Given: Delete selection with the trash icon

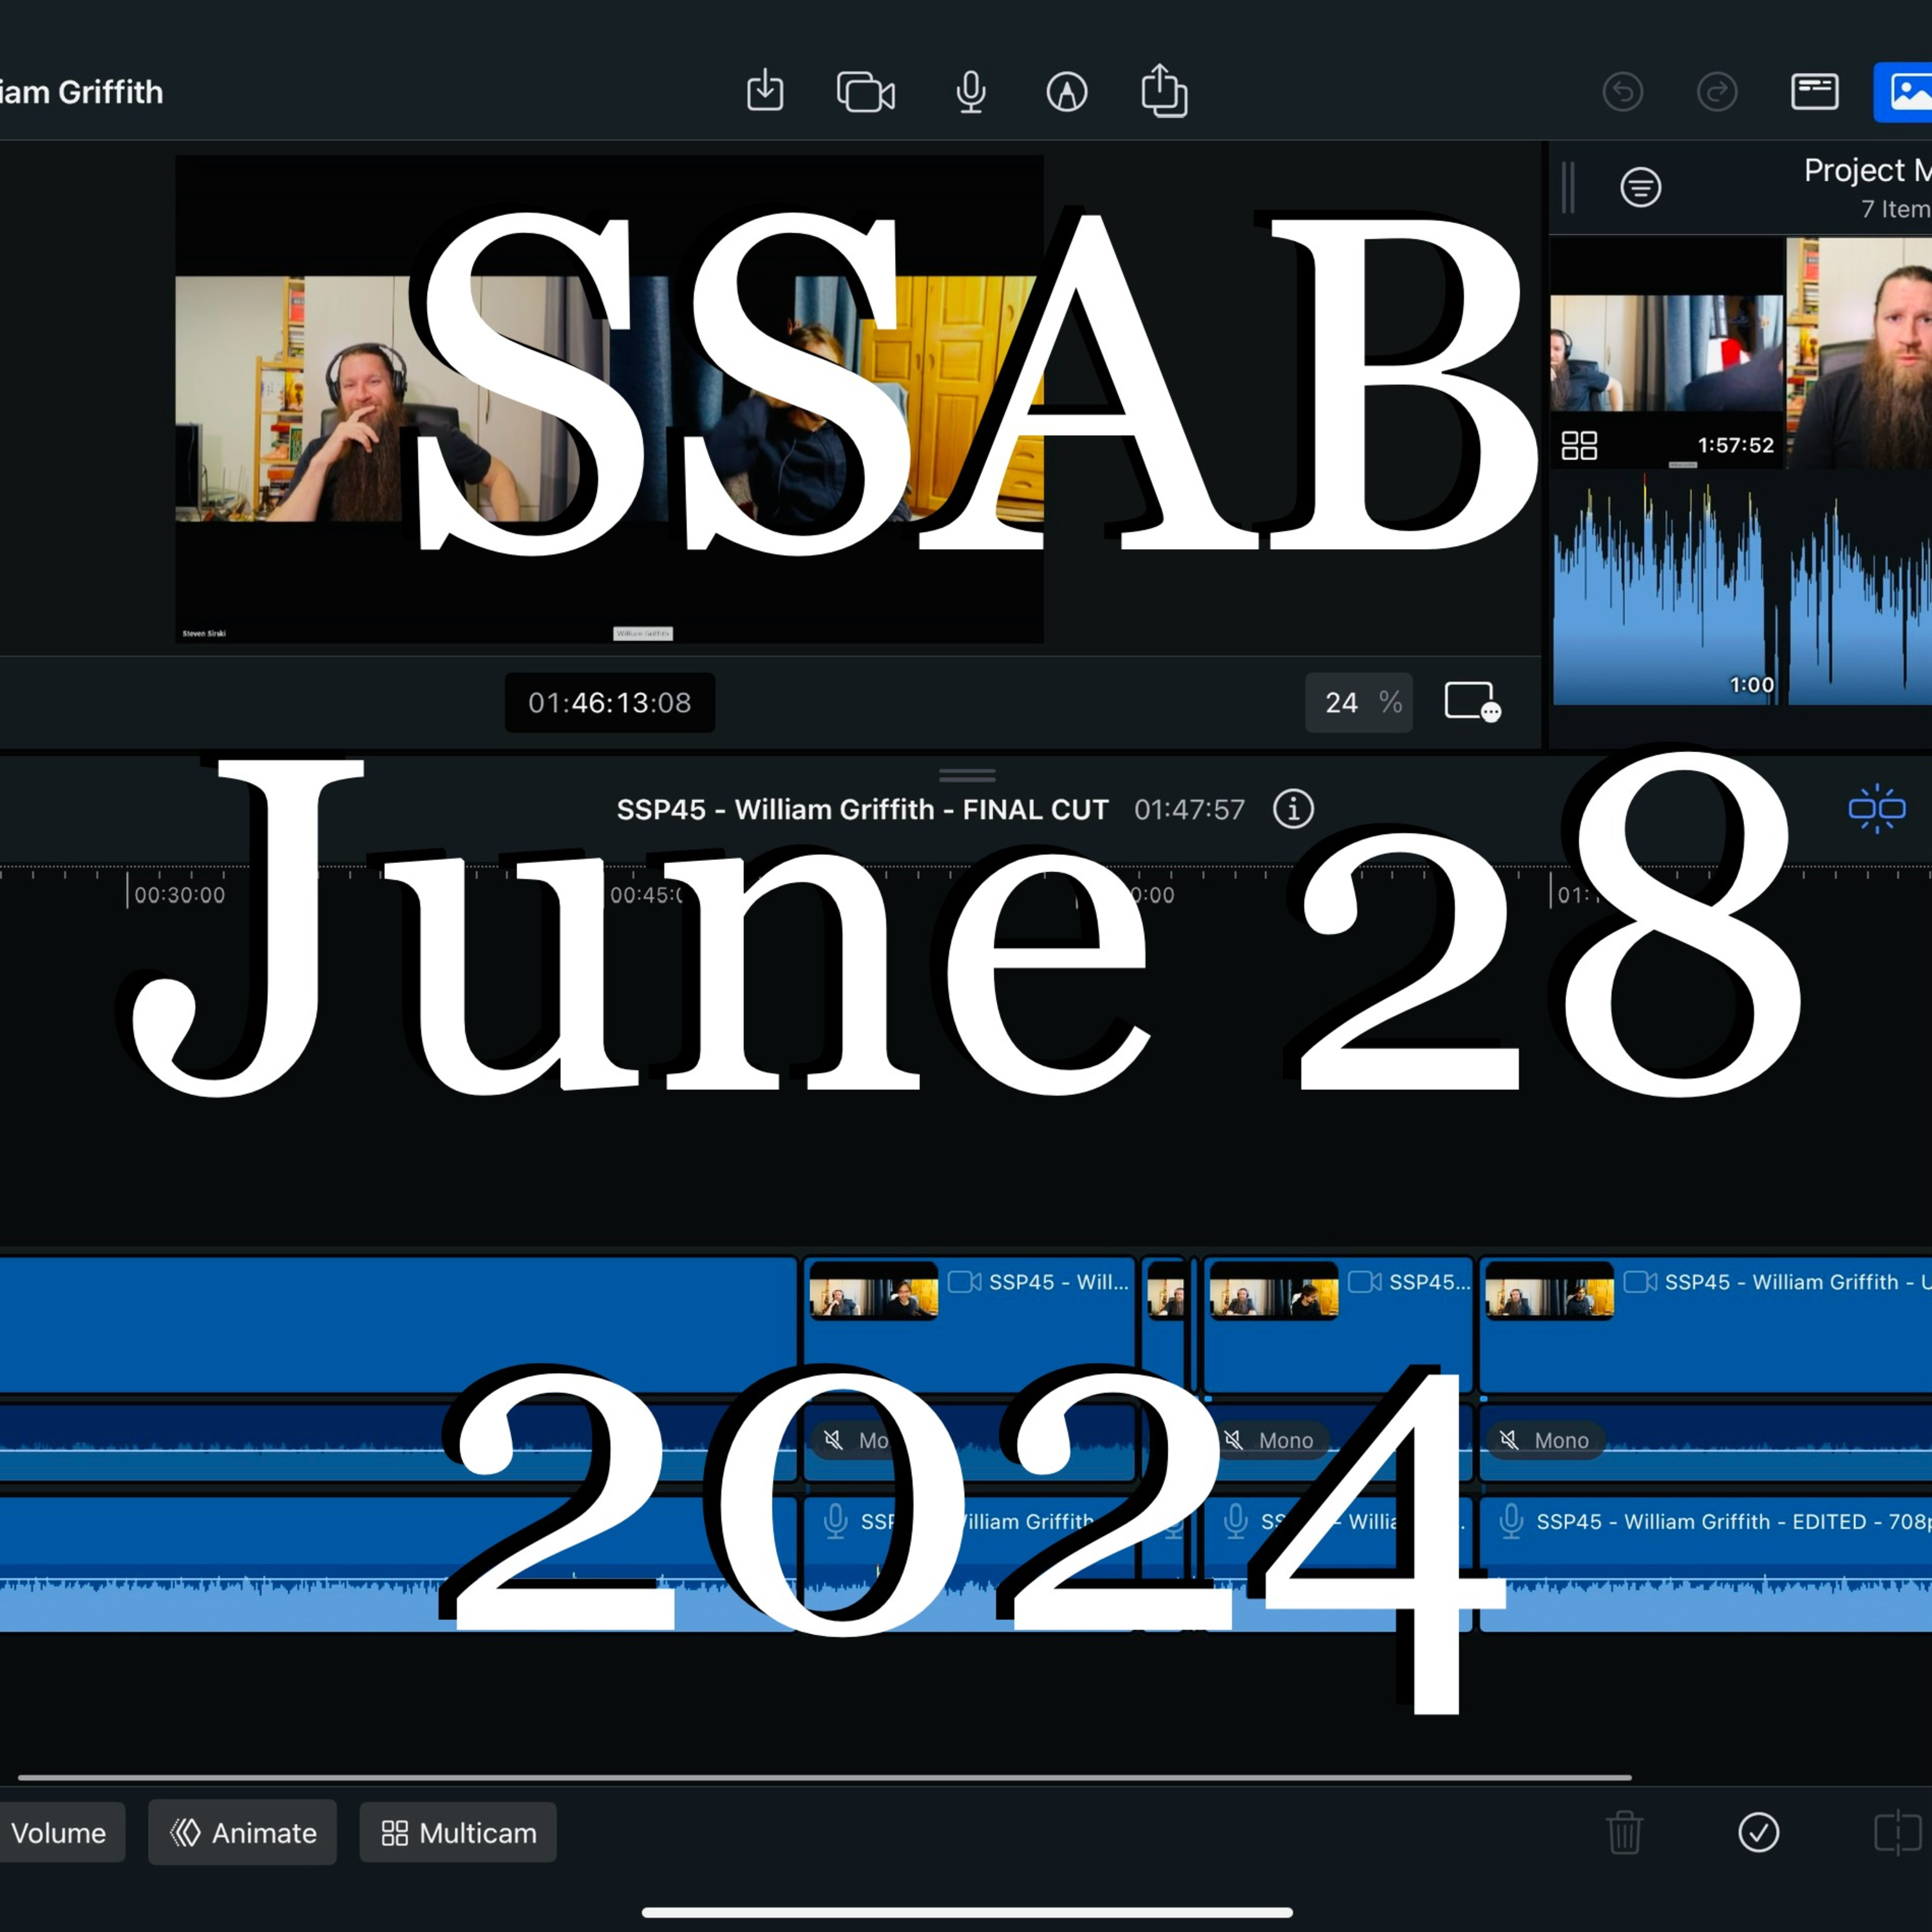Looking at the screenshot, I should coord(1624,1832).
